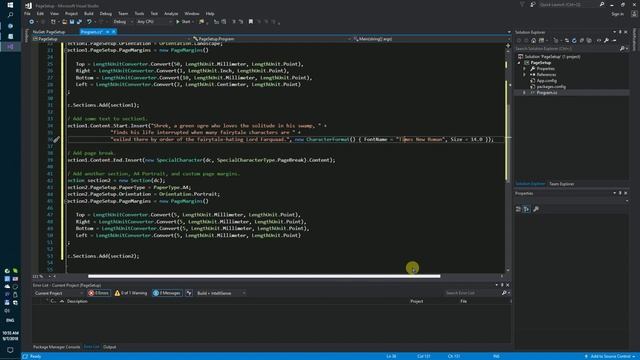Open the Current Project scope dropdown

coord(58,293)
